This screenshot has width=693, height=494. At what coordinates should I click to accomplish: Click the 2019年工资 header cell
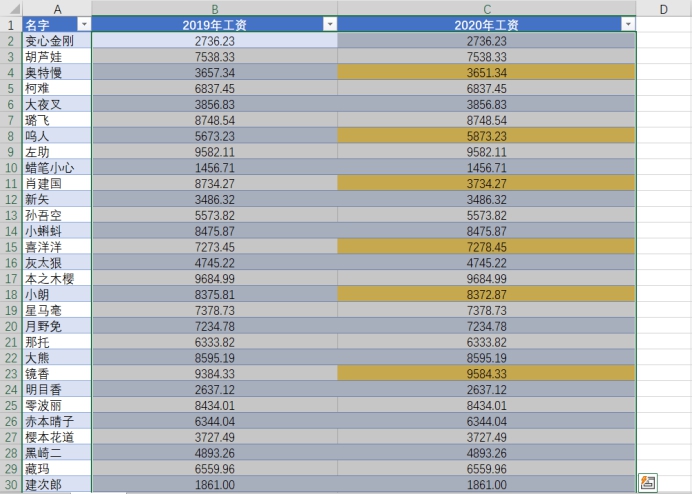click(x=215, y=25)
